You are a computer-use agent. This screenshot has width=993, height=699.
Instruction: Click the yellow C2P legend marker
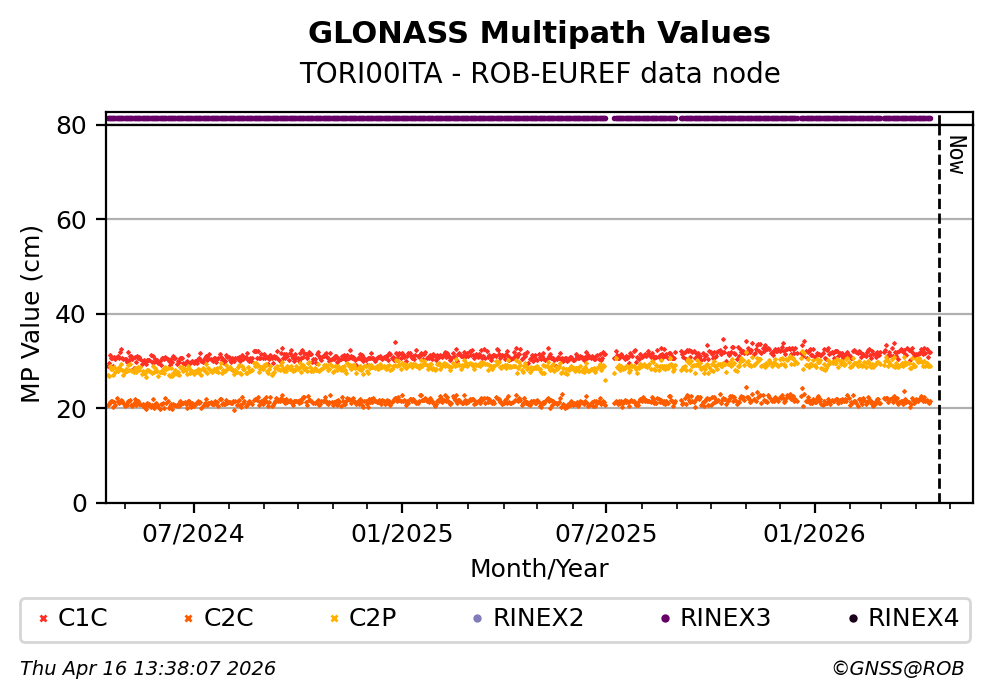click(x=334, y=619)
